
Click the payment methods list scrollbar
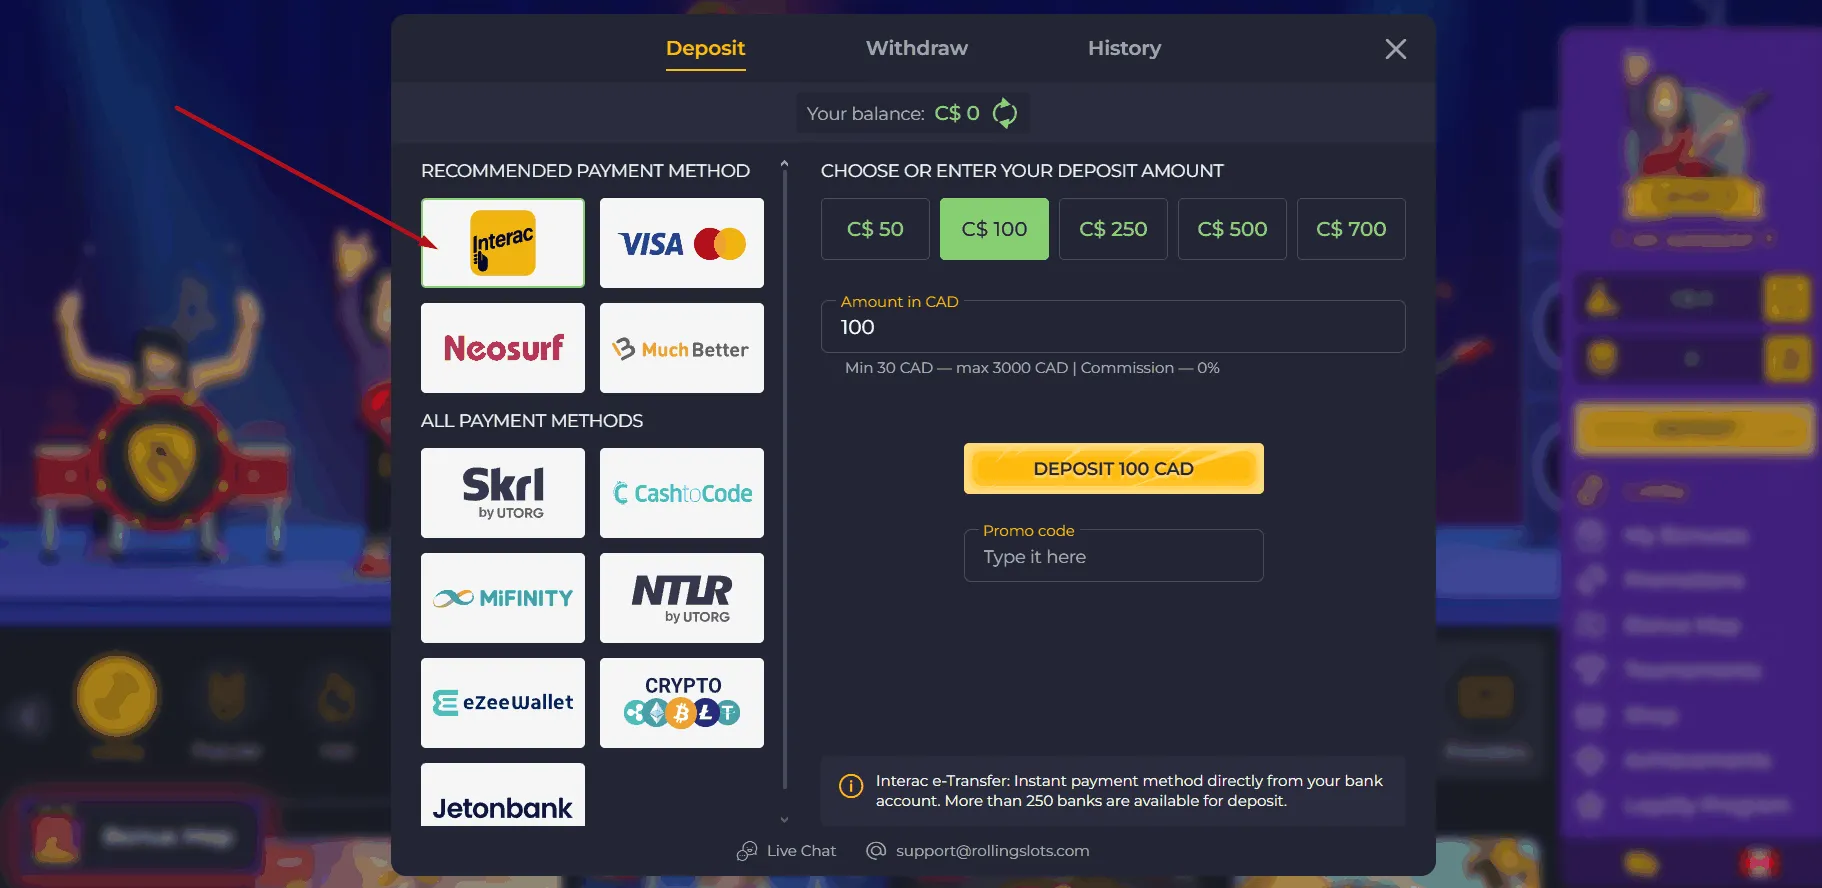tap(784, 480)
